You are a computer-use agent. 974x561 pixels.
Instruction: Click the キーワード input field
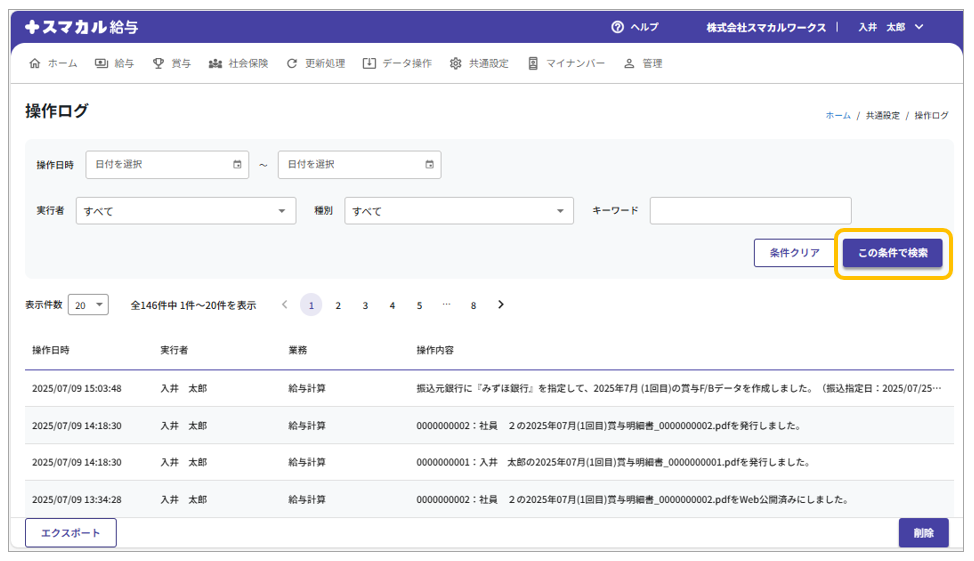[750, 211]
